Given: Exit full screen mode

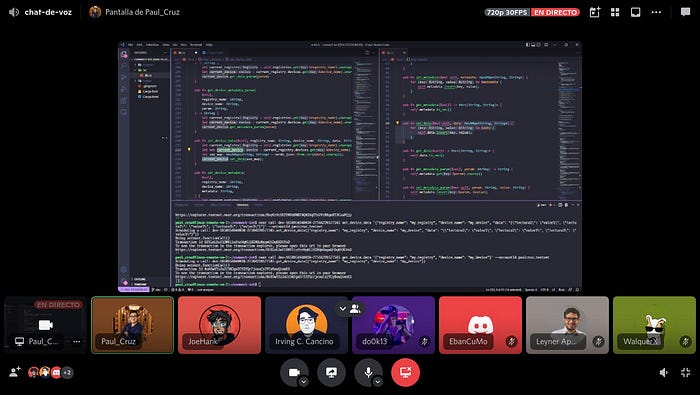Looking at the screenshot, I should (686, 372).
